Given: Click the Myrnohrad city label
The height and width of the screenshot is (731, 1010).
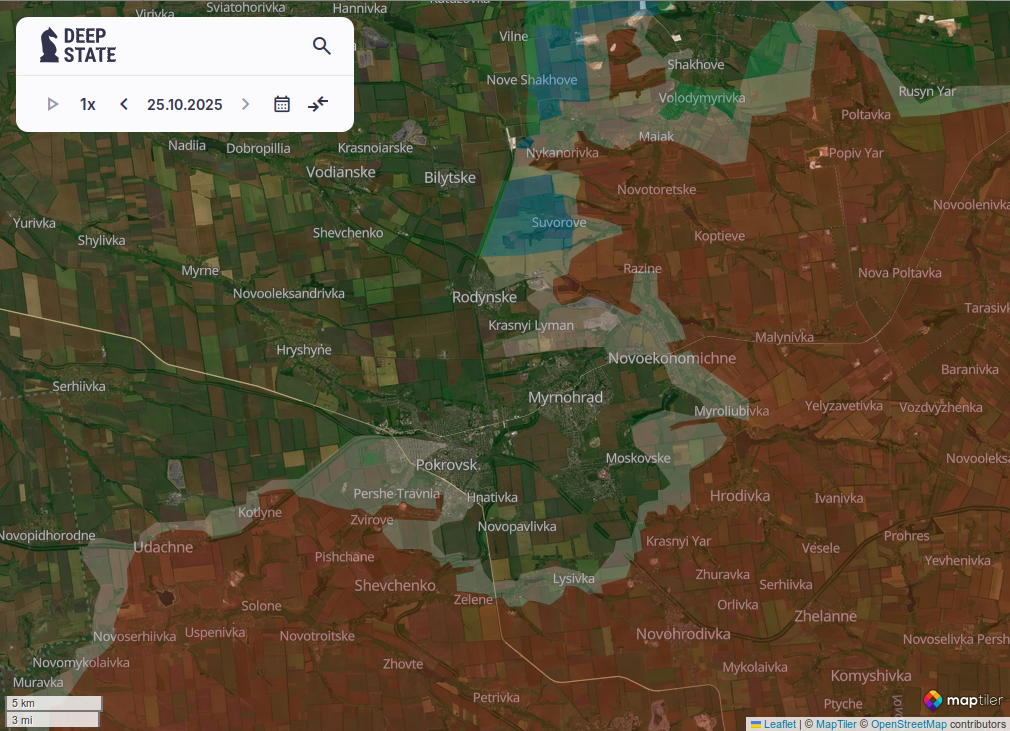Looking at the screenshot, I should tap(565, 397).
